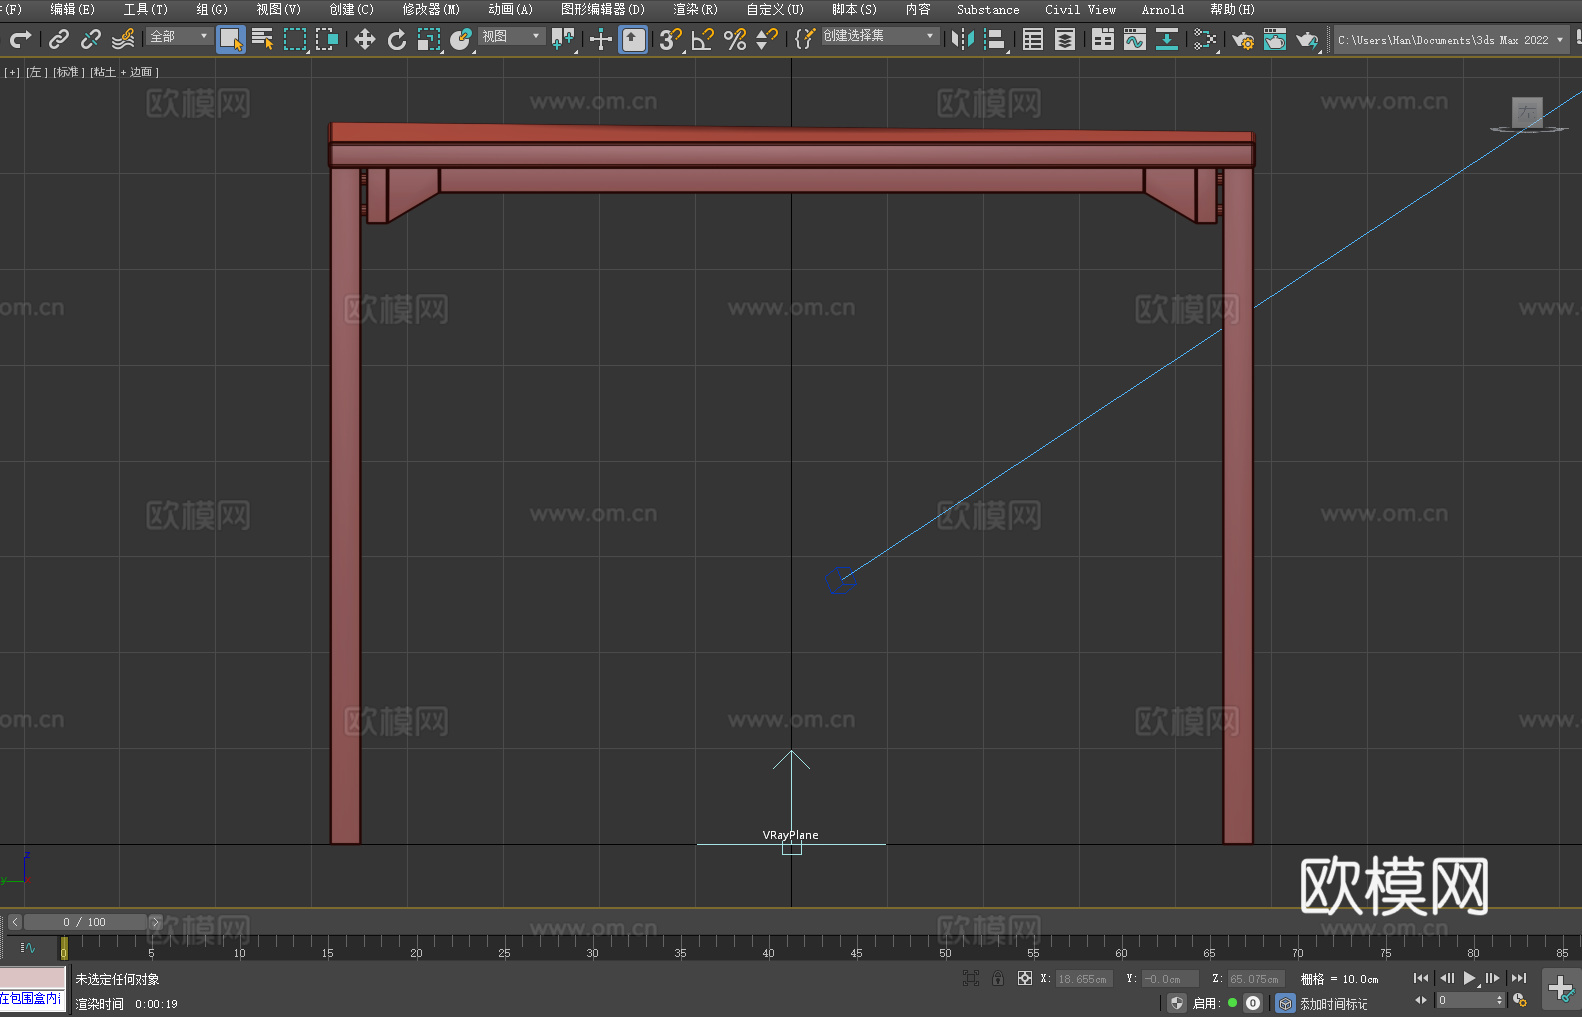This screenshot has height=1017, width=1582.
Task: Open the viewport [左] view label menu
Action: (36, 72)
